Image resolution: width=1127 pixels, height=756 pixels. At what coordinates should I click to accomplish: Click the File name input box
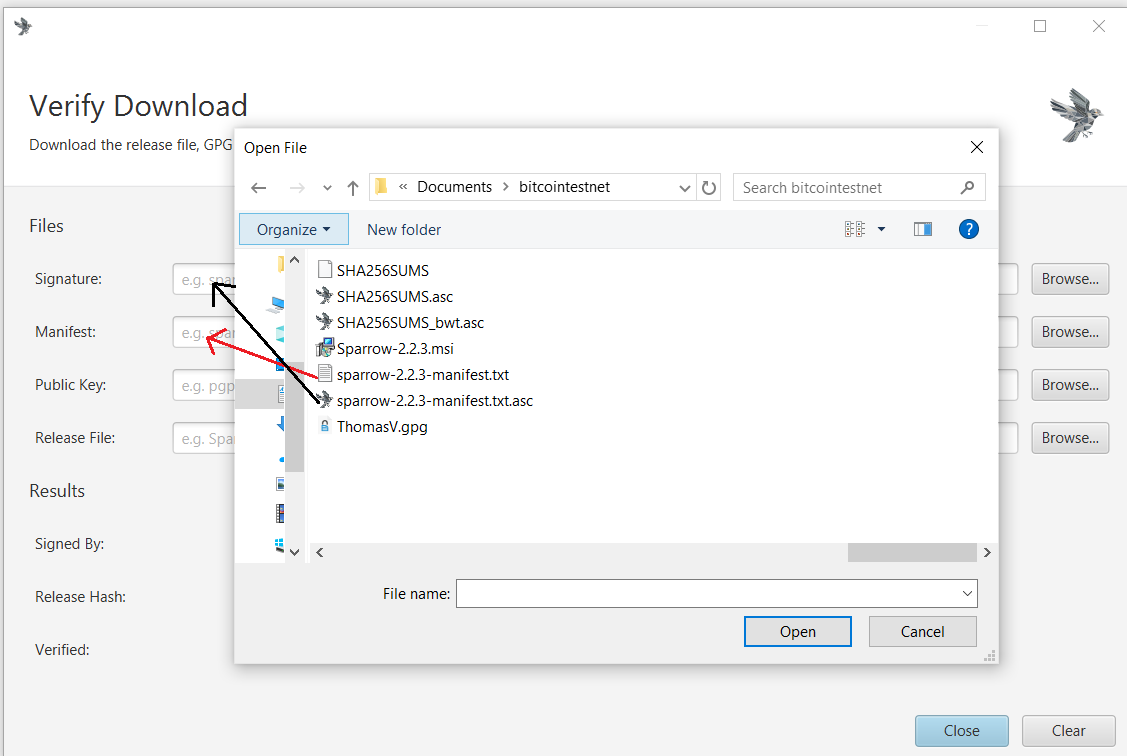708,594
